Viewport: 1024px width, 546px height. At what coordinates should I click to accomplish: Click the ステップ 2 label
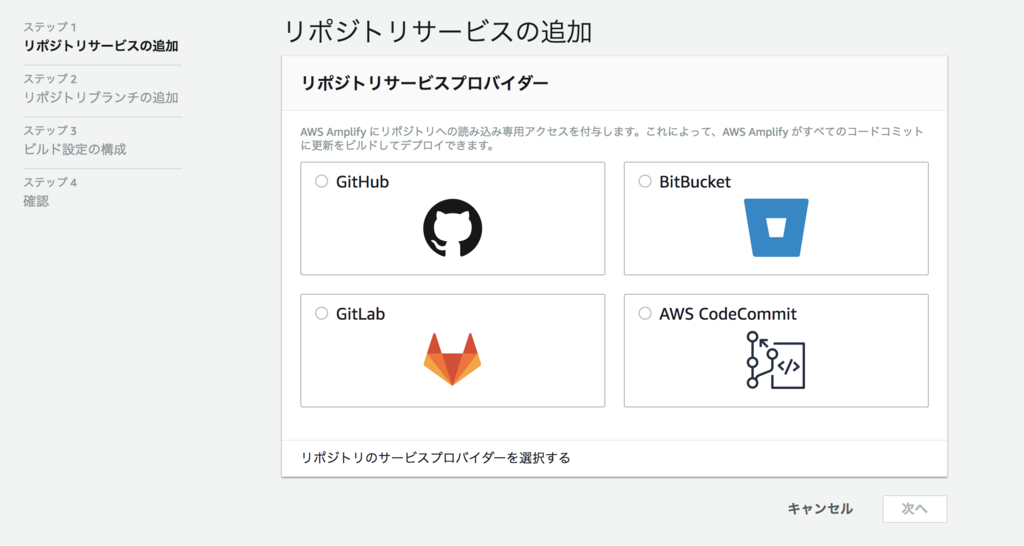[50, 78]
